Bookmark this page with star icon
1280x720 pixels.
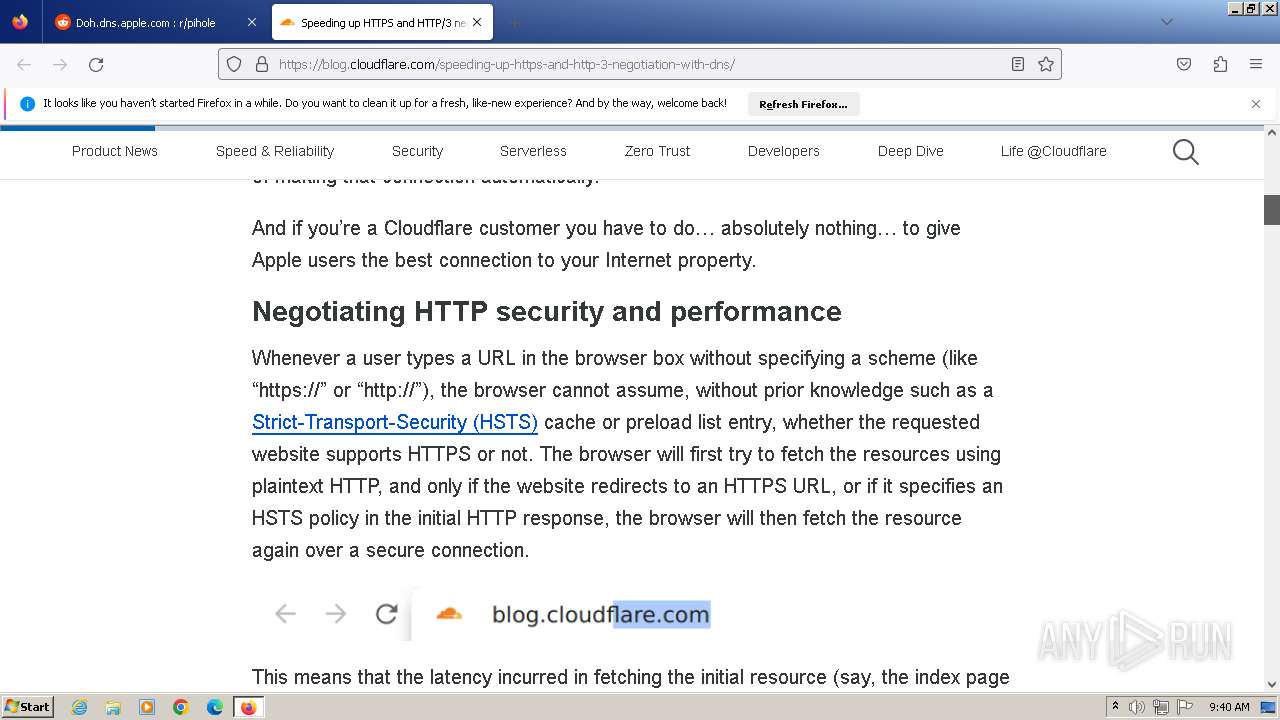tap(1046, 64)
